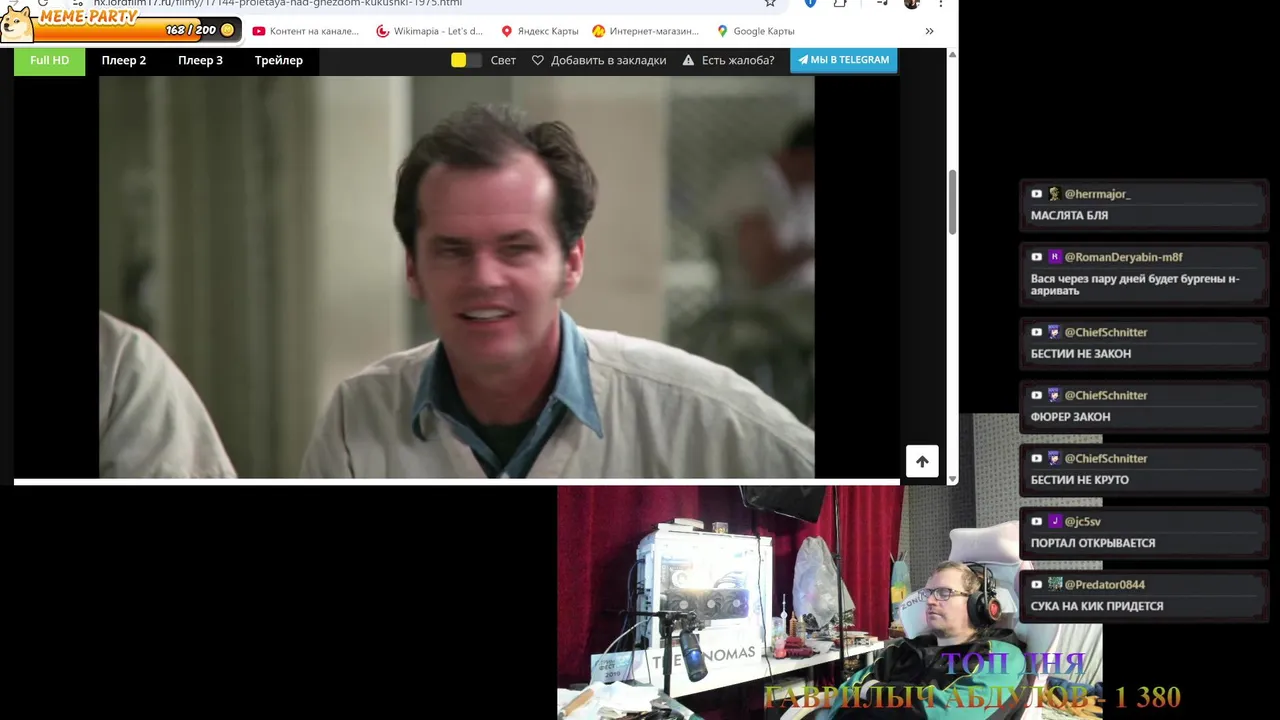Image resolution: width=1280 pixels, height=720 pixels.
Task: Click the @RomanDeryabin-m8f username in chat
Action: (x=1123, y=257)
